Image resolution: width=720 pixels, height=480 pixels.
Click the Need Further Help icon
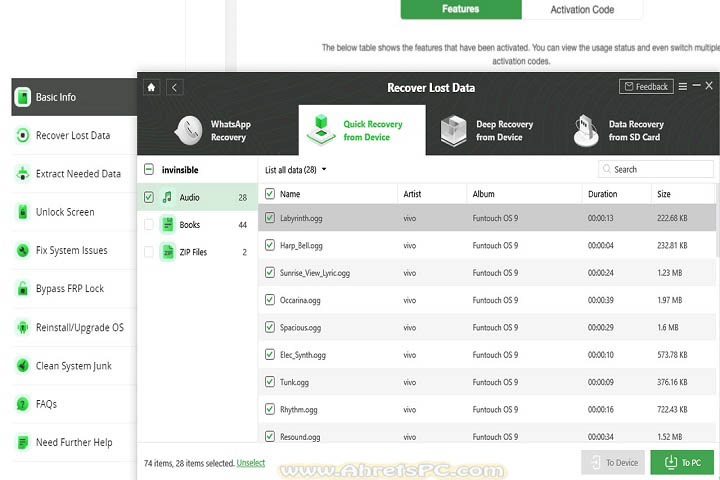click(x=22, y=442)
